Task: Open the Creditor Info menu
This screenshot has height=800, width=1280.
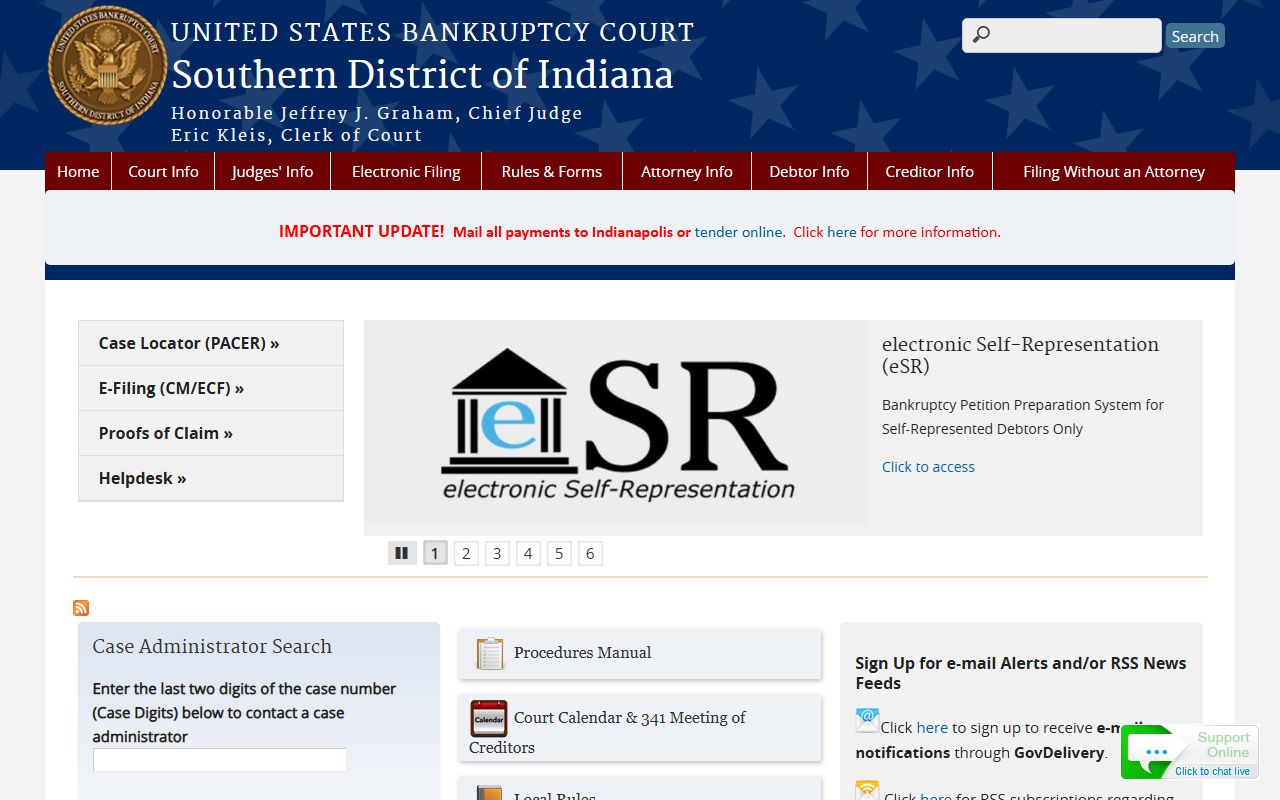Action: (929, 171)
